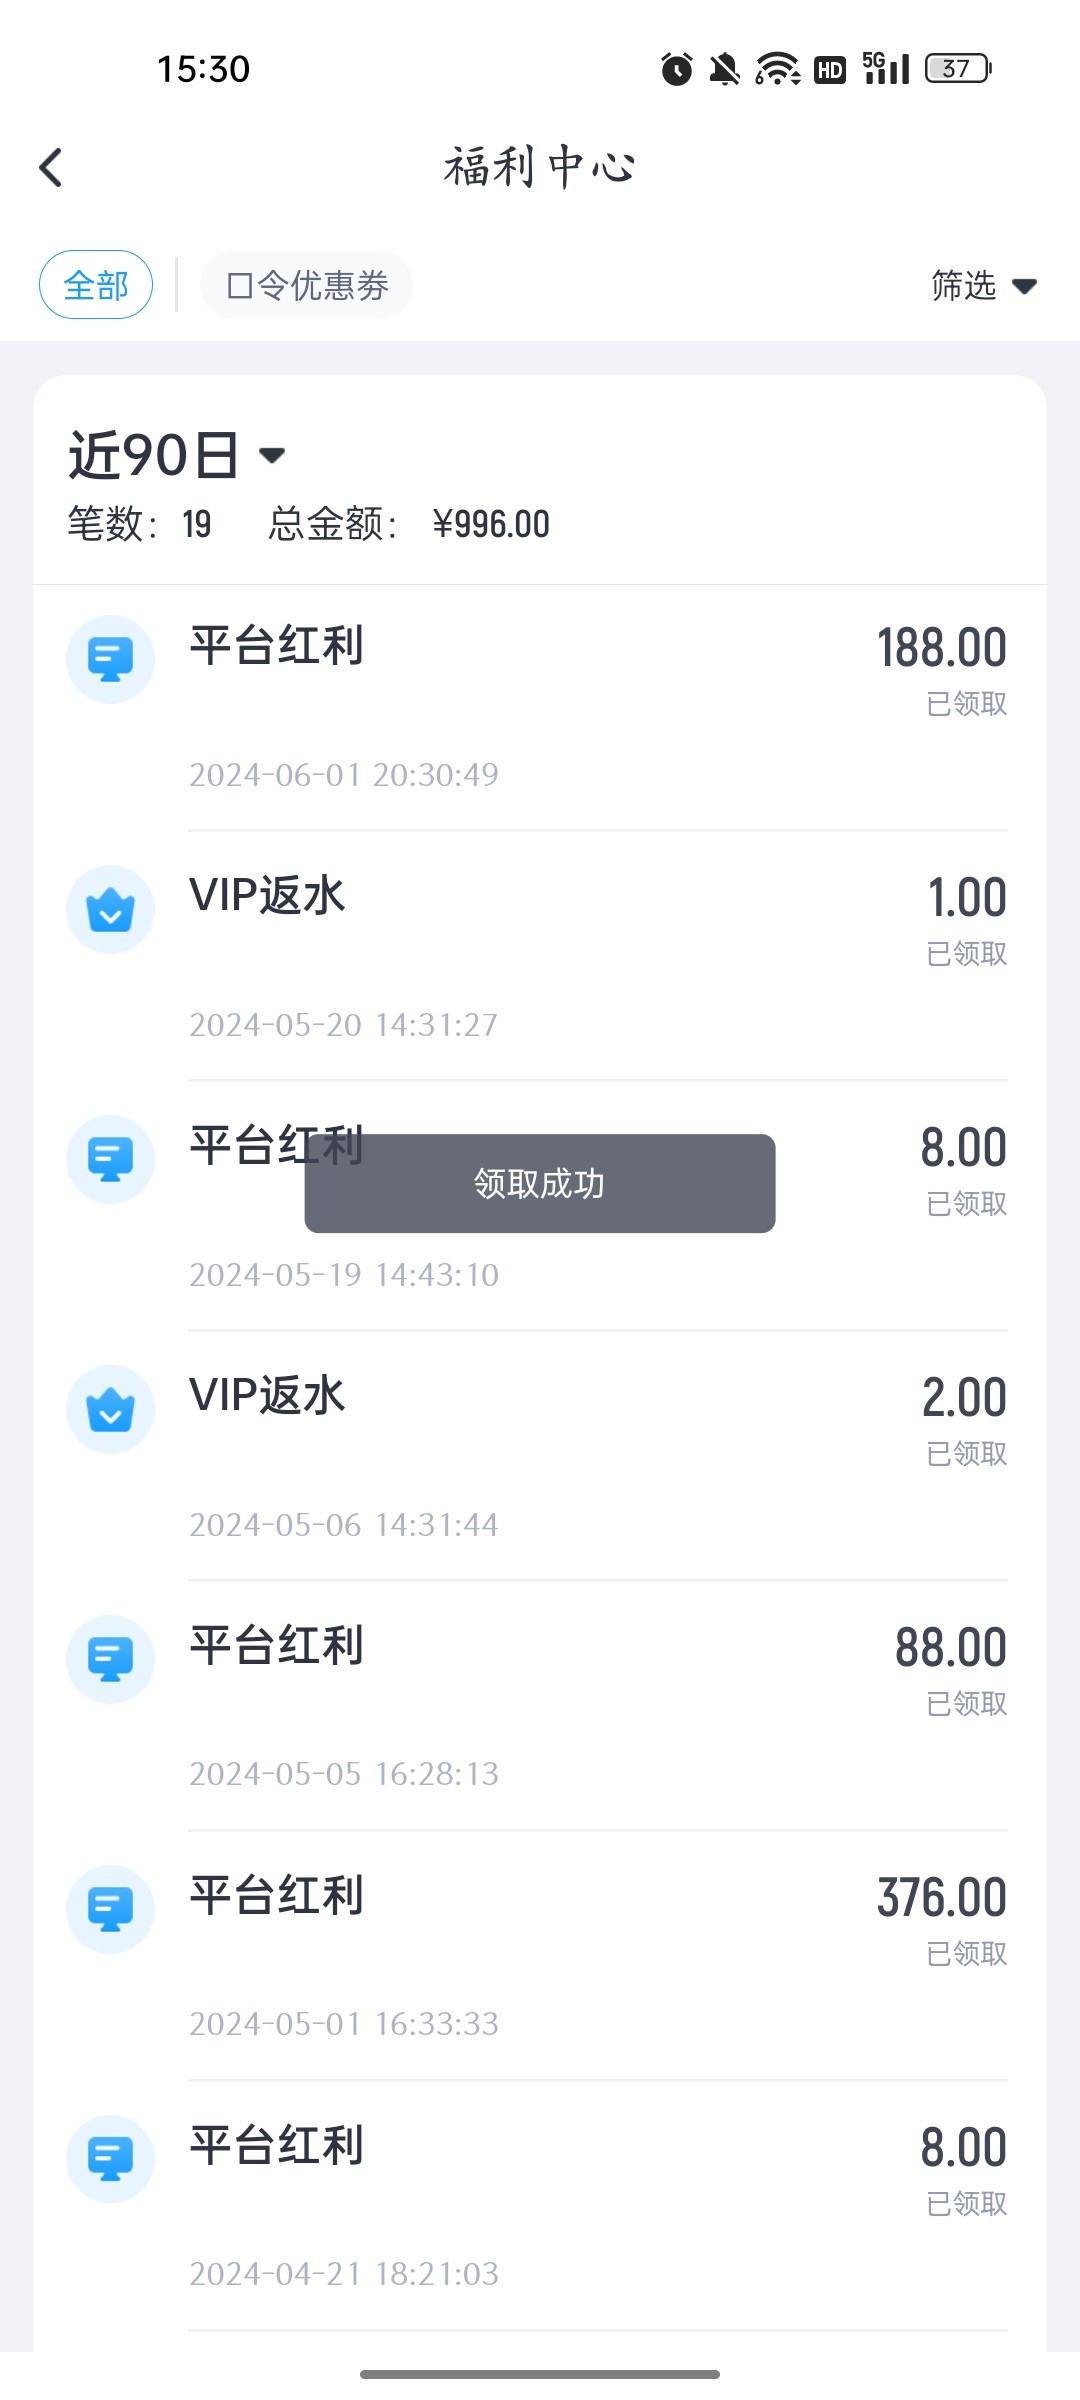Viewport: 1080px width, 2400px height.
Task: Tap the back arrow icon
Action: pos(51,168)
